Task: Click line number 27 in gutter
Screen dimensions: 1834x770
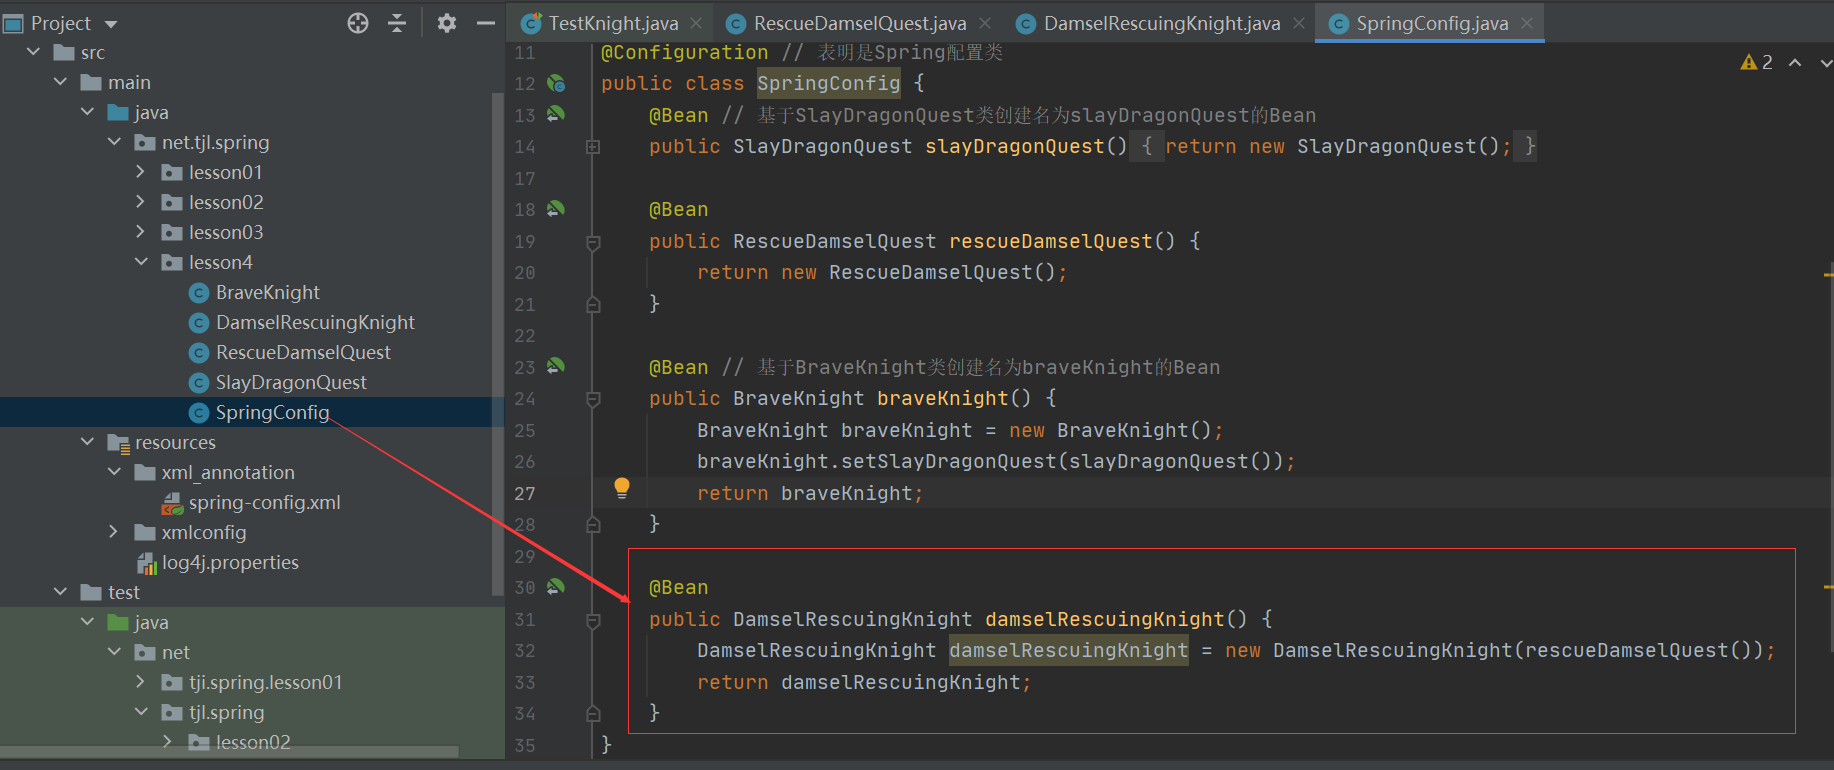Action: tap(525, 493)
